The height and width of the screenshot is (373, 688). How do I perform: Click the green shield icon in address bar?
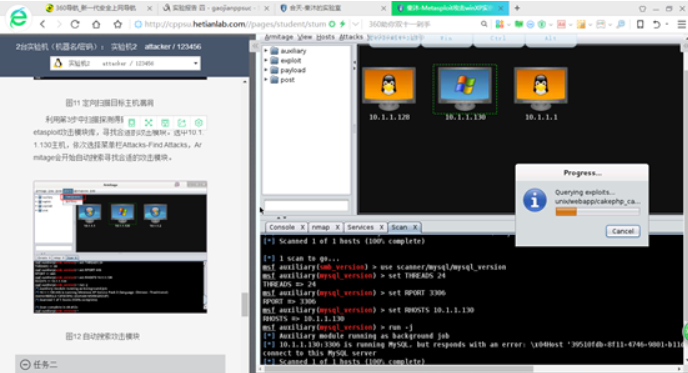pyautogui.click(x=332, y=24)
